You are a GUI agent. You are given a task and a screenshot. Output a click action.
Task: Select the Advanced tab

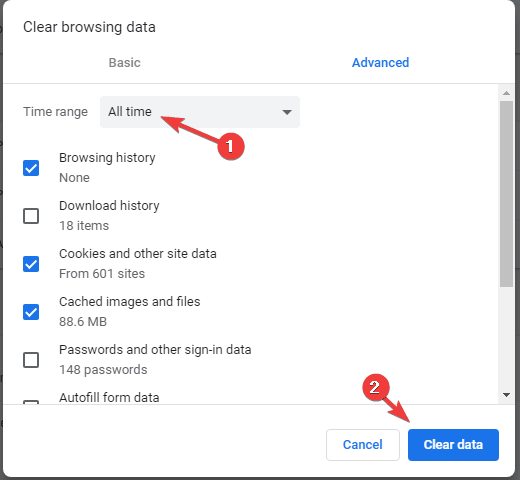(380, 63)
